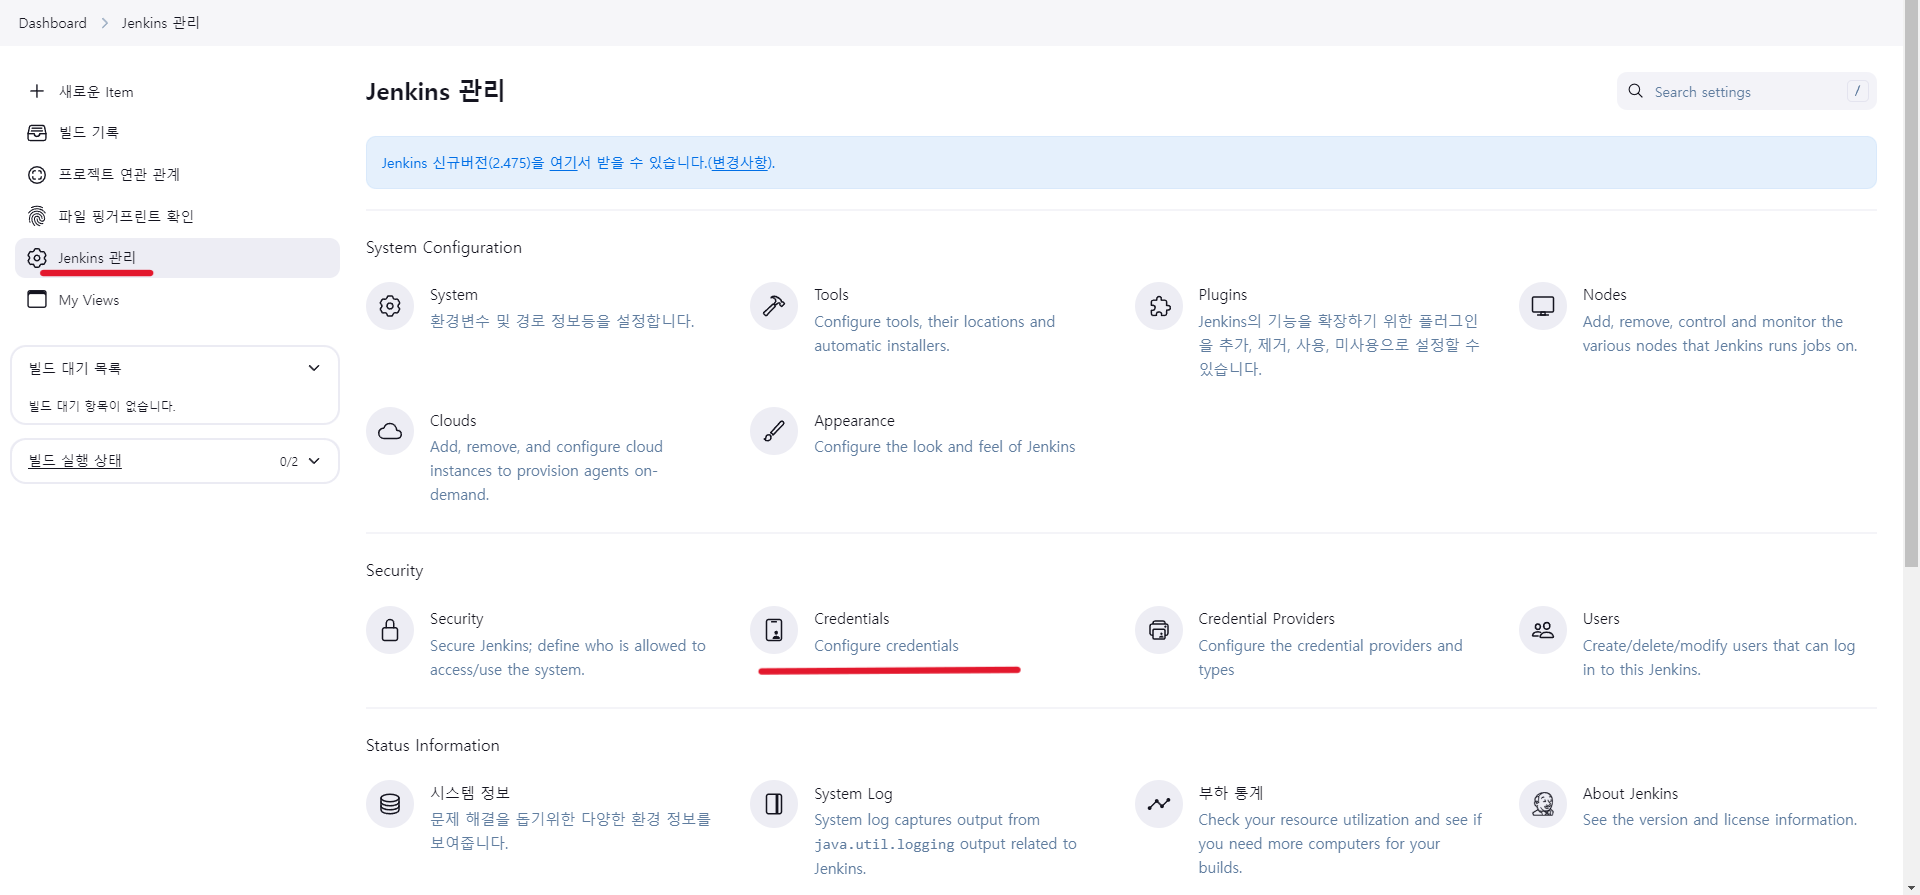Click the Credential Providers description text
The width and height of the screenshot is (1920, 895).
pyautogui.click(x=1330, y=658)
